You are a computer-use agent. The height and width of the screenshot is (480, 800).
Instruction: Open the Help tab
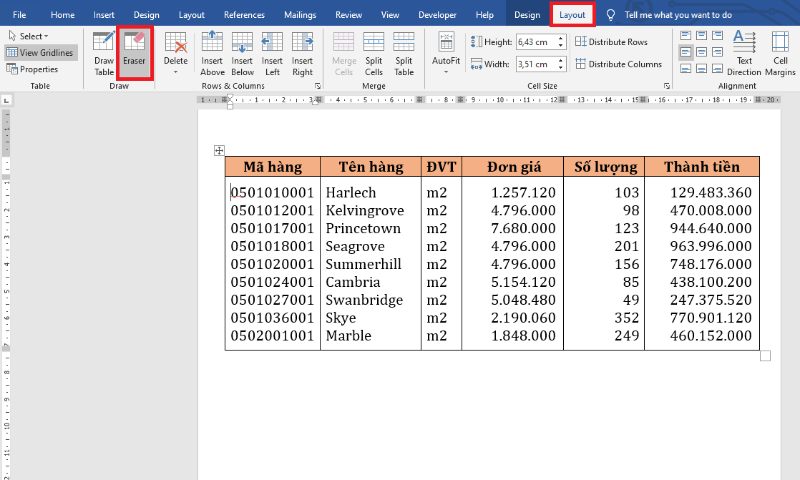pyautogui.click(x=485, y=15)
